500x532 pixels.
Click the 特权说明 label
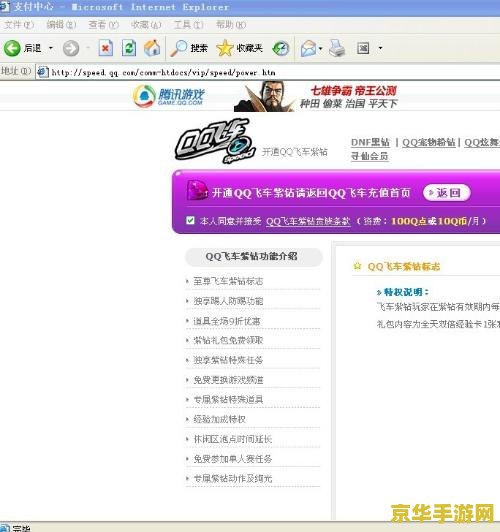[406, 292]
